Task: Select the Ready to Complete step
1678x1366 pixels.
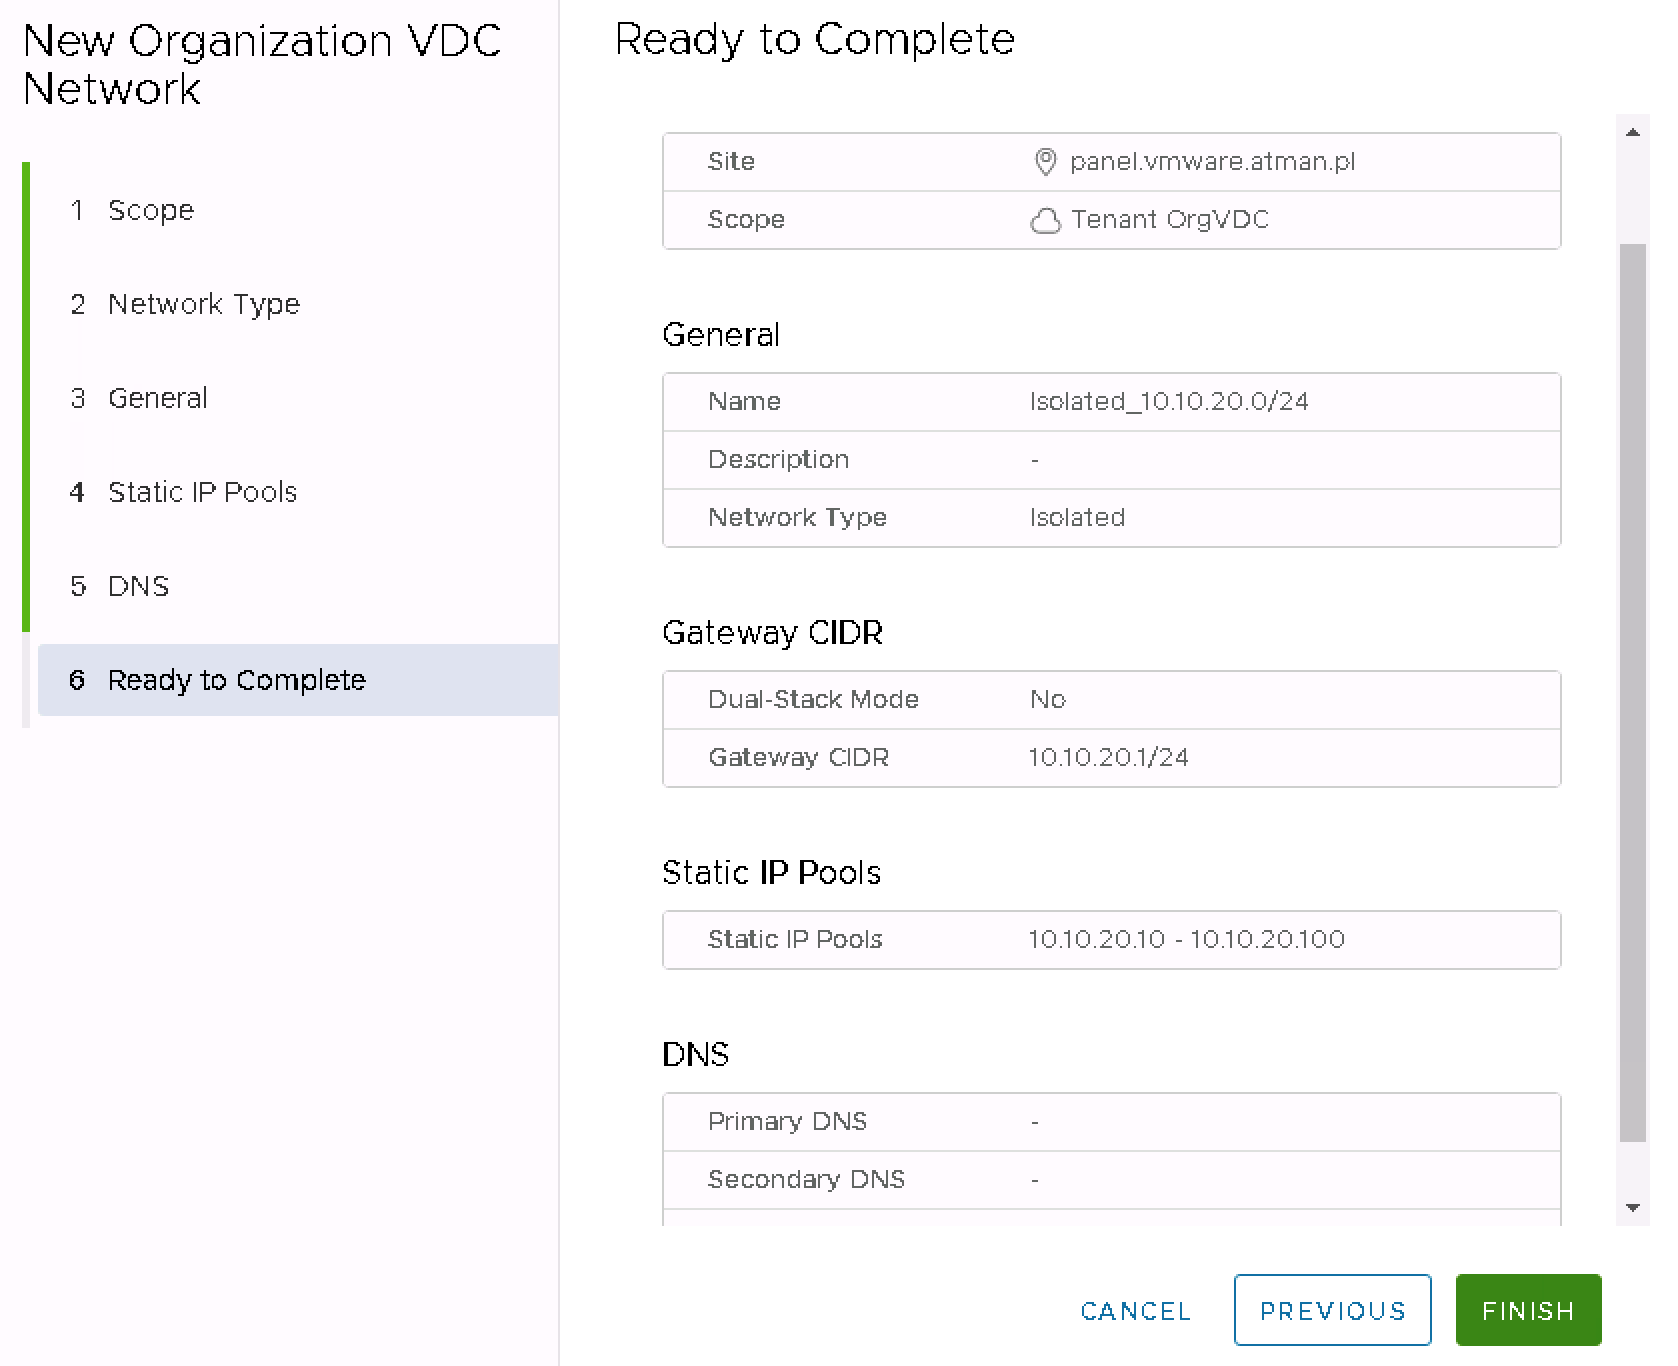Action: point(236,680)
